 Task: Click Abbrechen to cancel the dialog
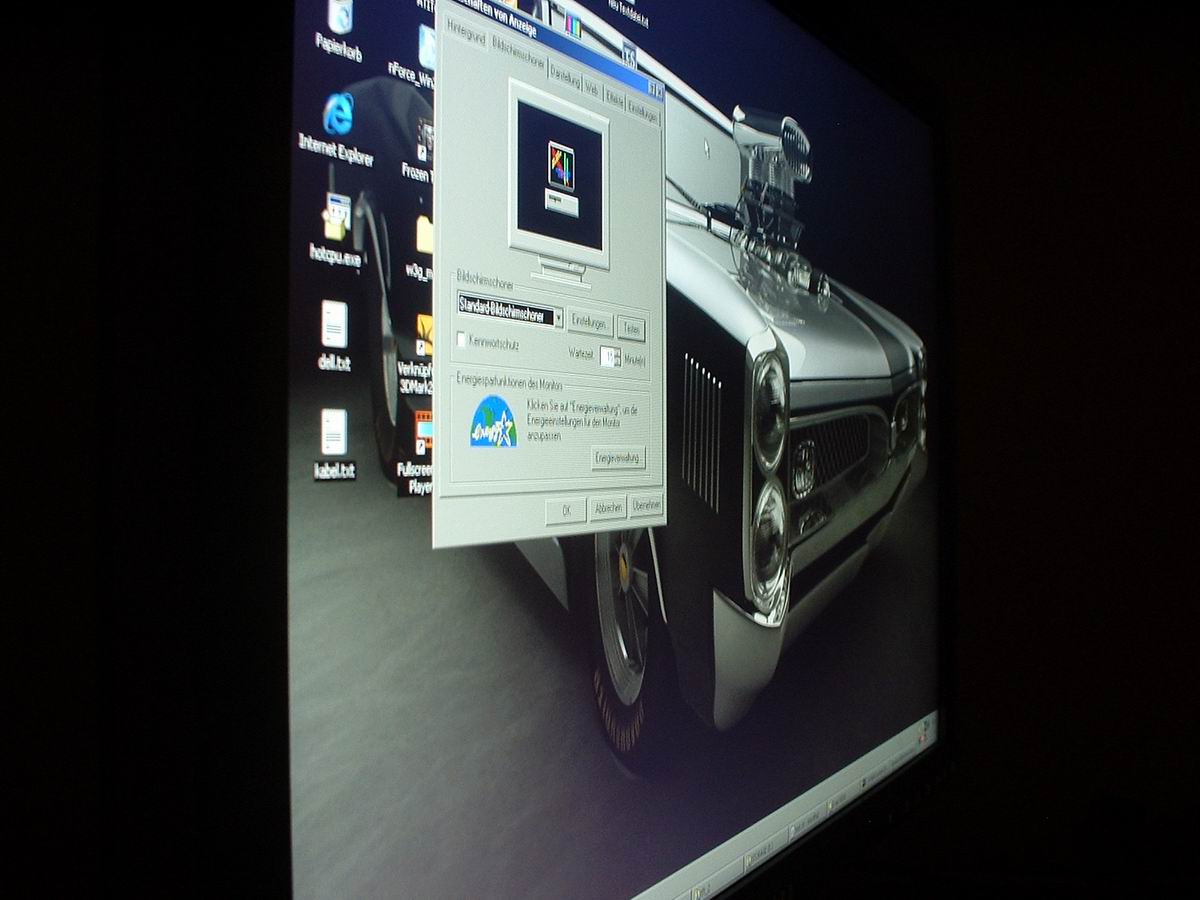click(x=607, y=507)
